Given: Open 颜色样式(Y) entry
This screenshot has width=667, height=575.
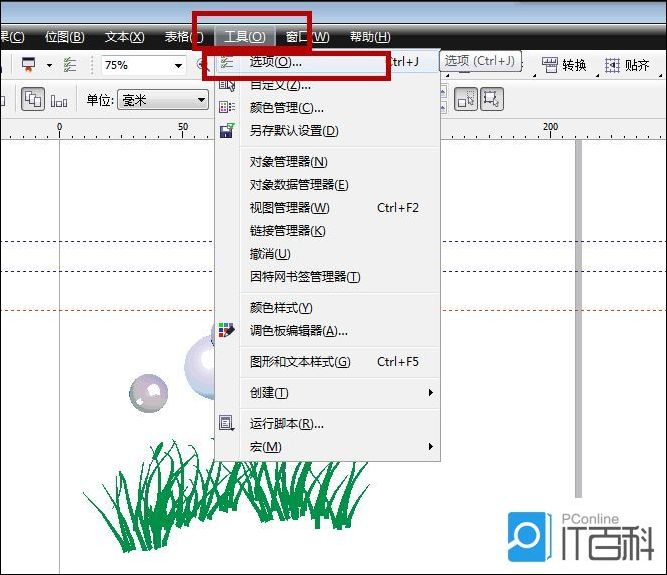Looking at the screenshot, I should (x=327, y=307).
